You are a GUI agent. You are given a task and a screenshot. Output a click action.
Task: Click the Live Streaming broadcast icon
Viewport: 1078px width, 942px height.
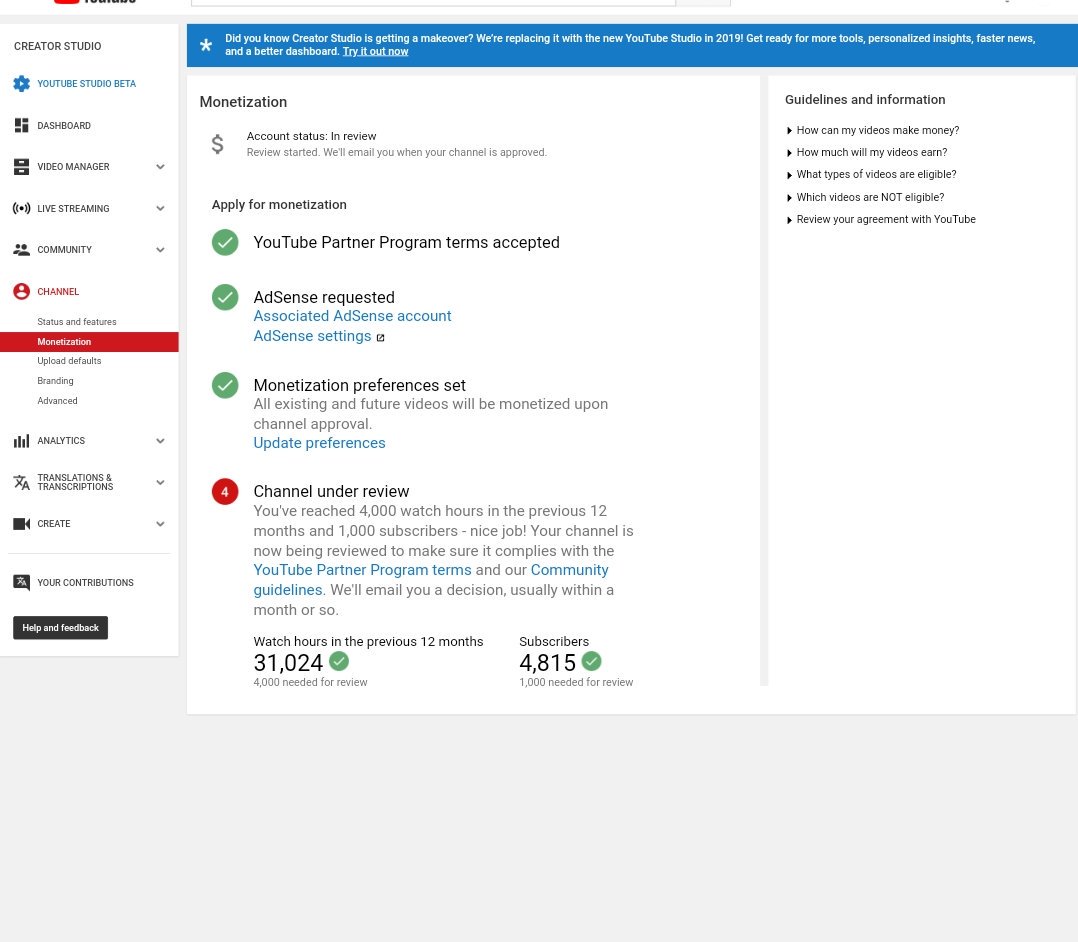click(x=21, y=208)
